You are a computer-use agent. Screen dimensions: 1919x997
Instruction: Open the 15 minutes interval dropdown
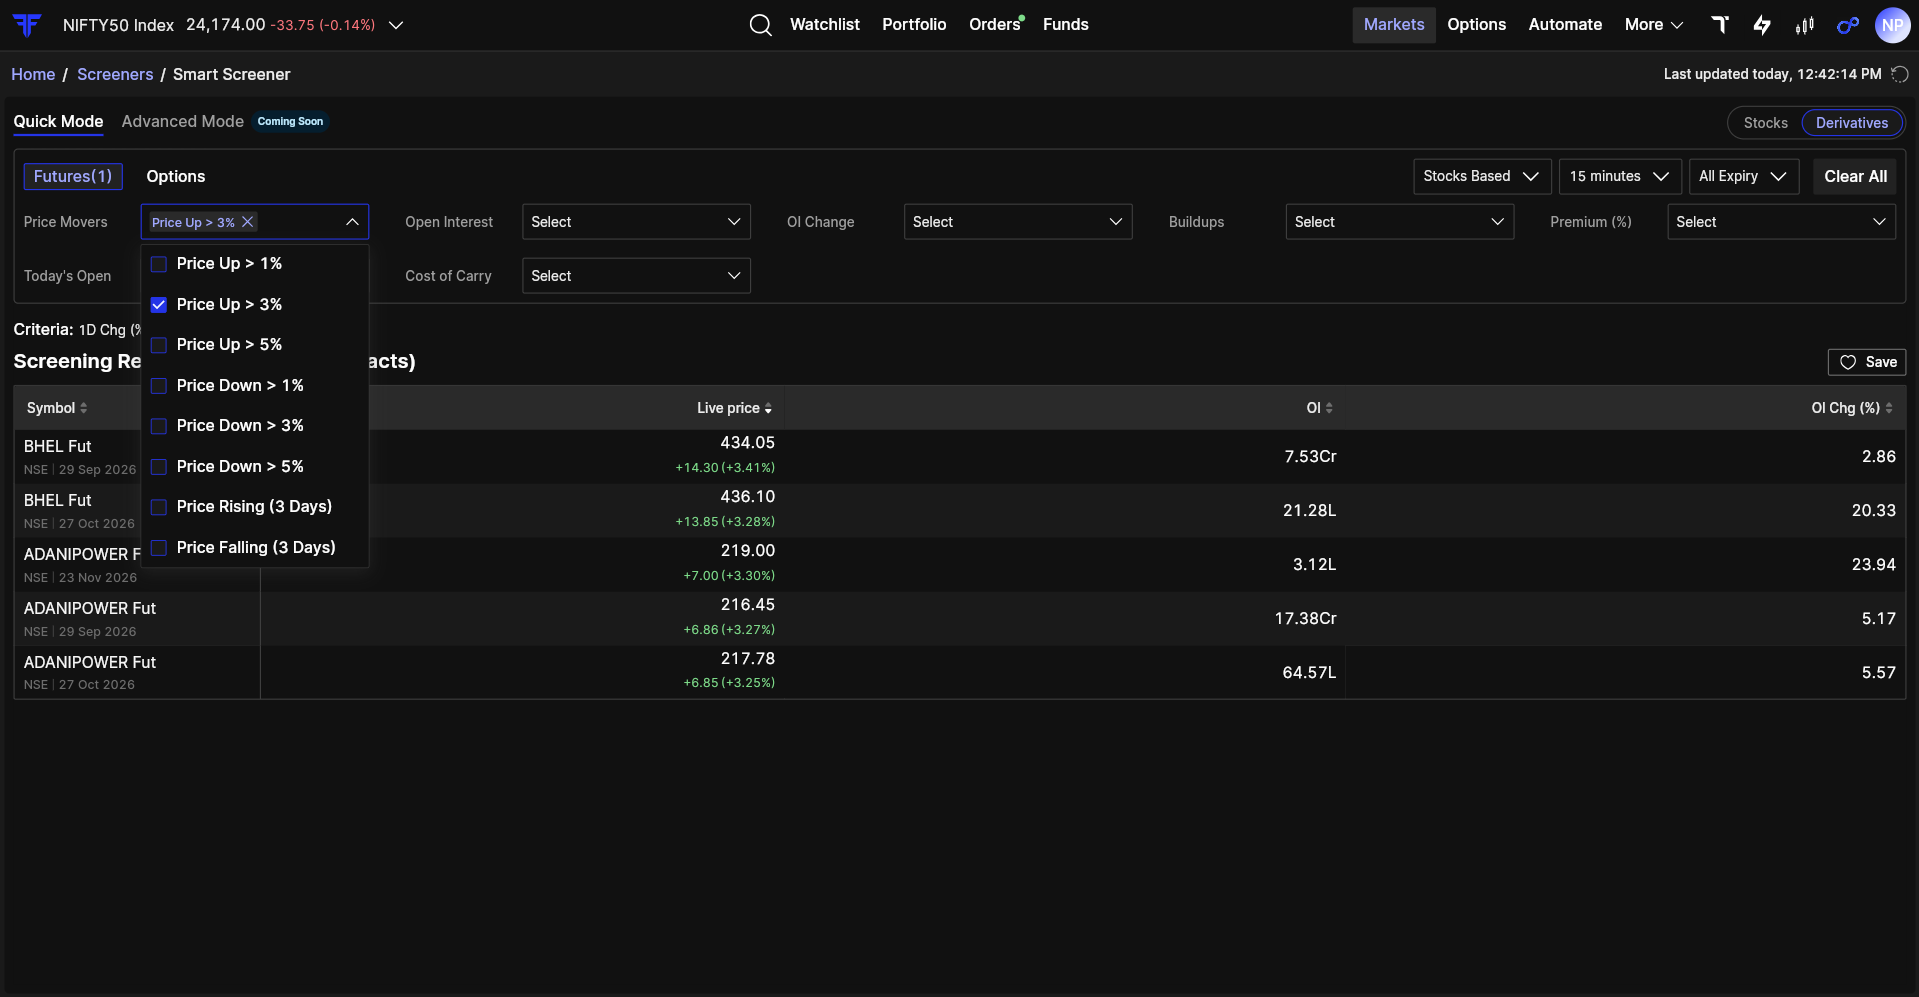(1620, 176)
